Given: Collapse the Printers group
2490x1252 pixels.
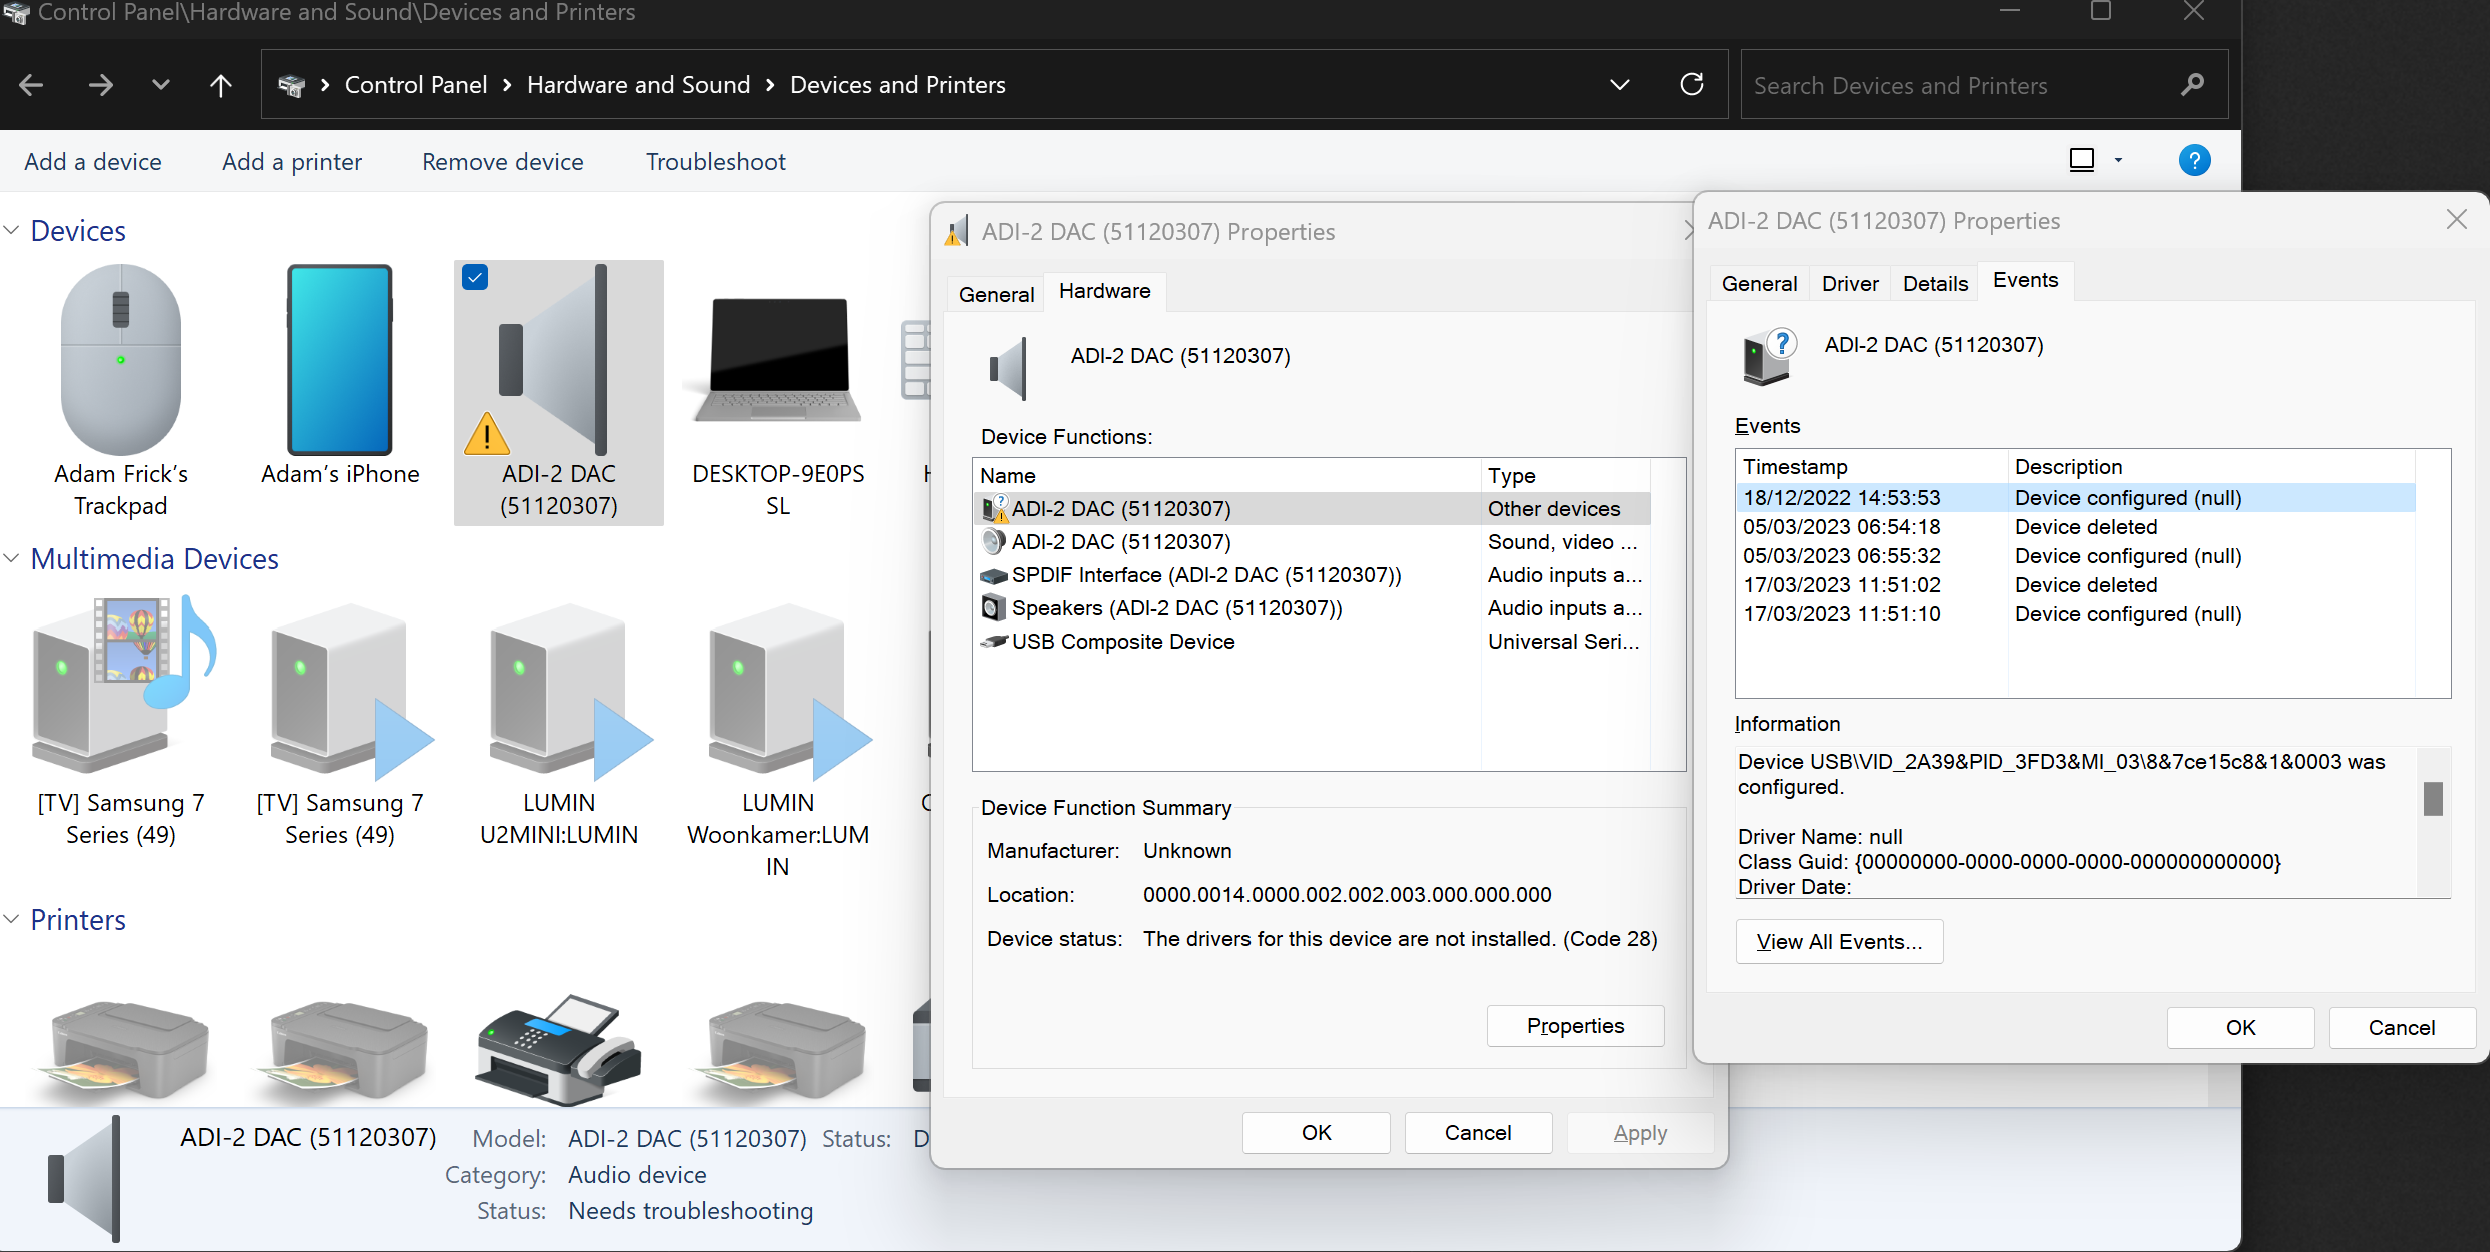Looking at the screenshot, I should (12, 919).
